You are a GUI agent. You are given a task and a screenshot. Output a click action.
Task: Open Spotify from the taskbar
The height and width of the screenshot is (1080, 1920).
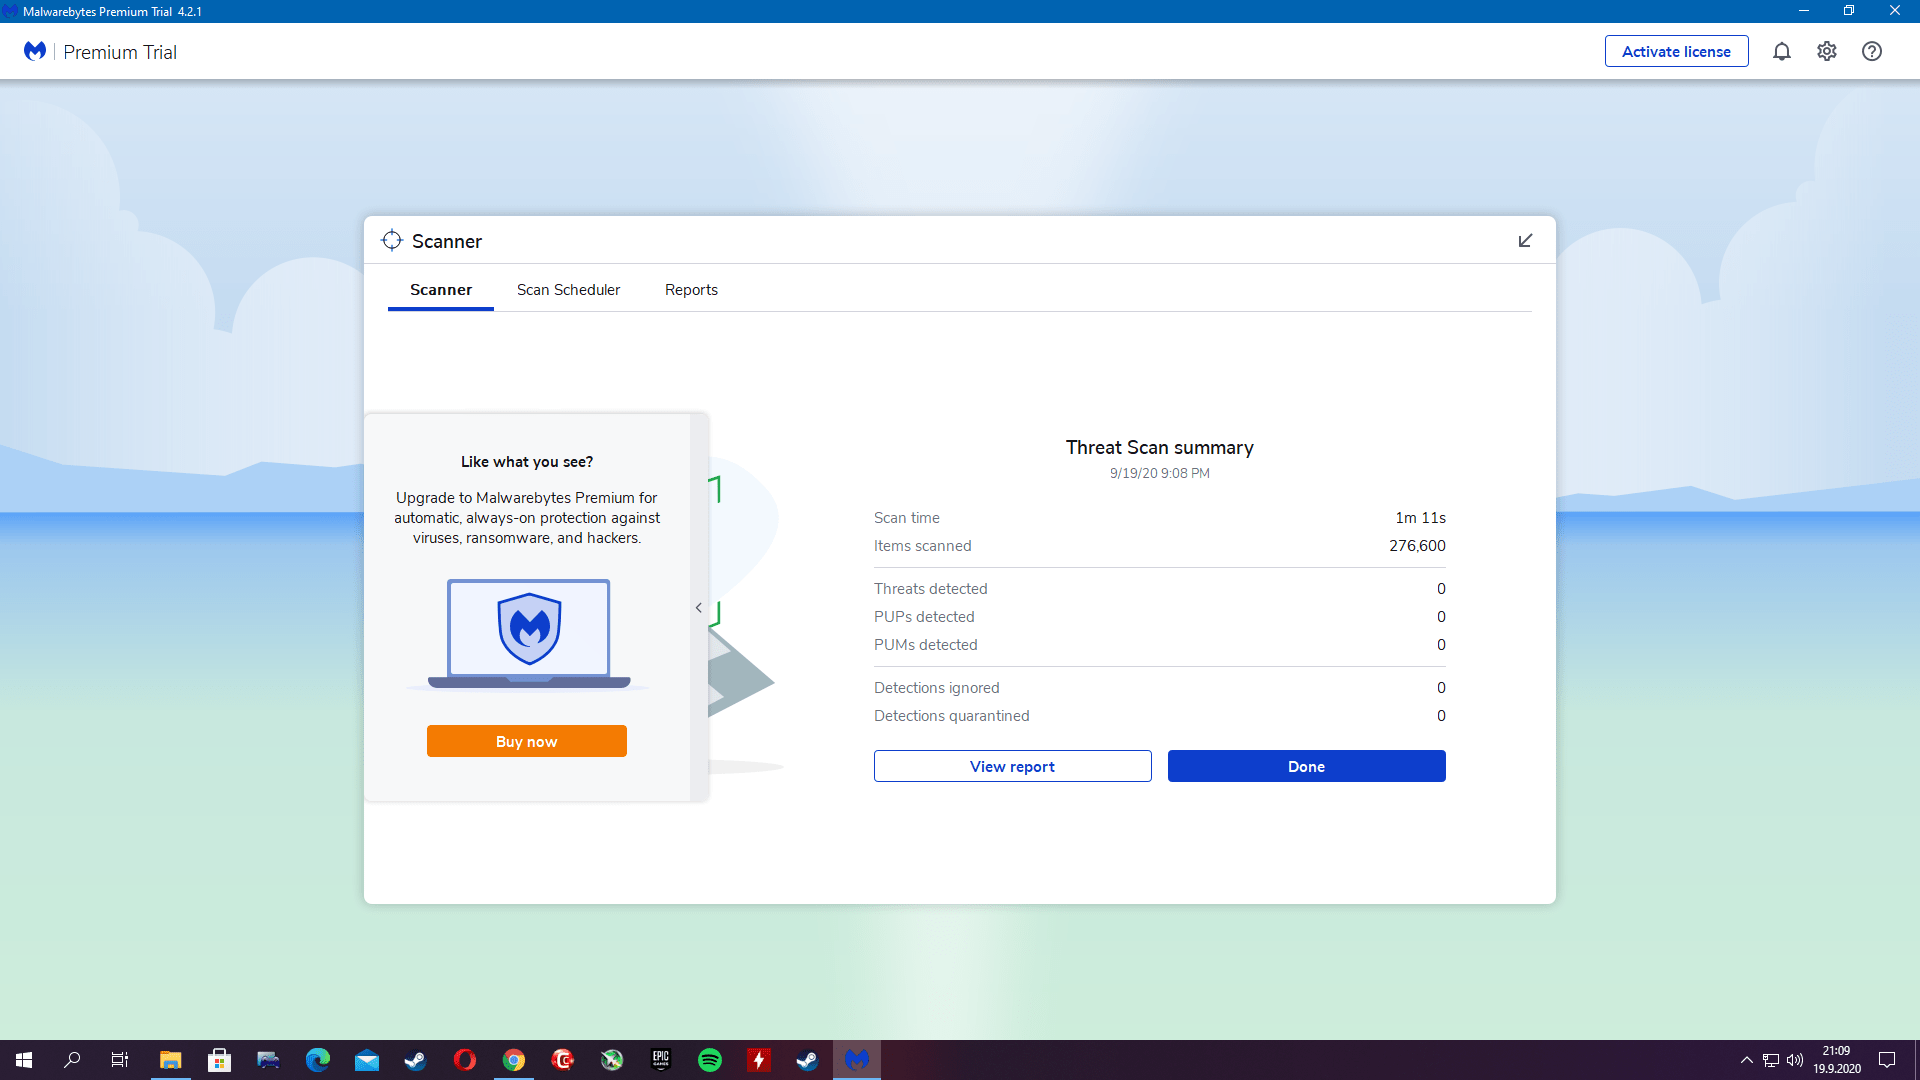coord(710,1060)
